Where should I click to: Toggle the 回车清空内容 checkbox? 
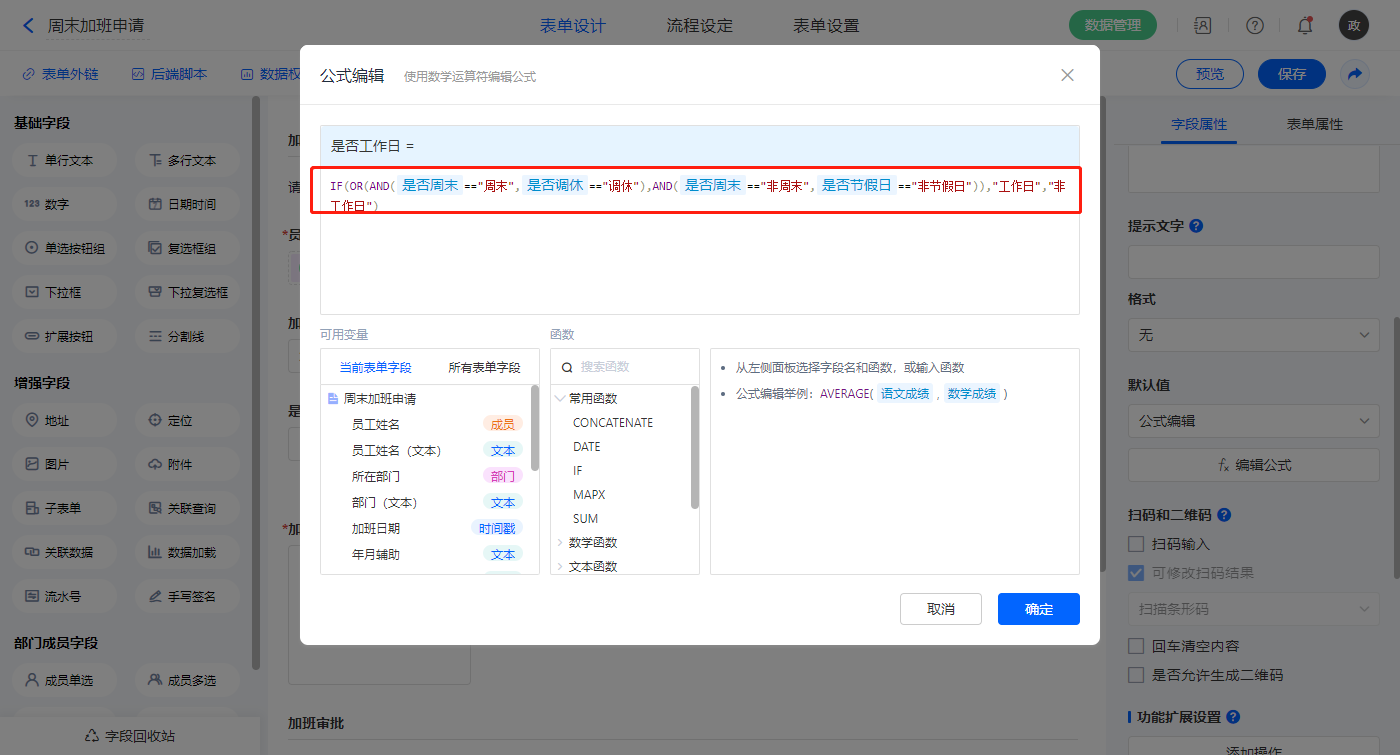click(1136, 646)
